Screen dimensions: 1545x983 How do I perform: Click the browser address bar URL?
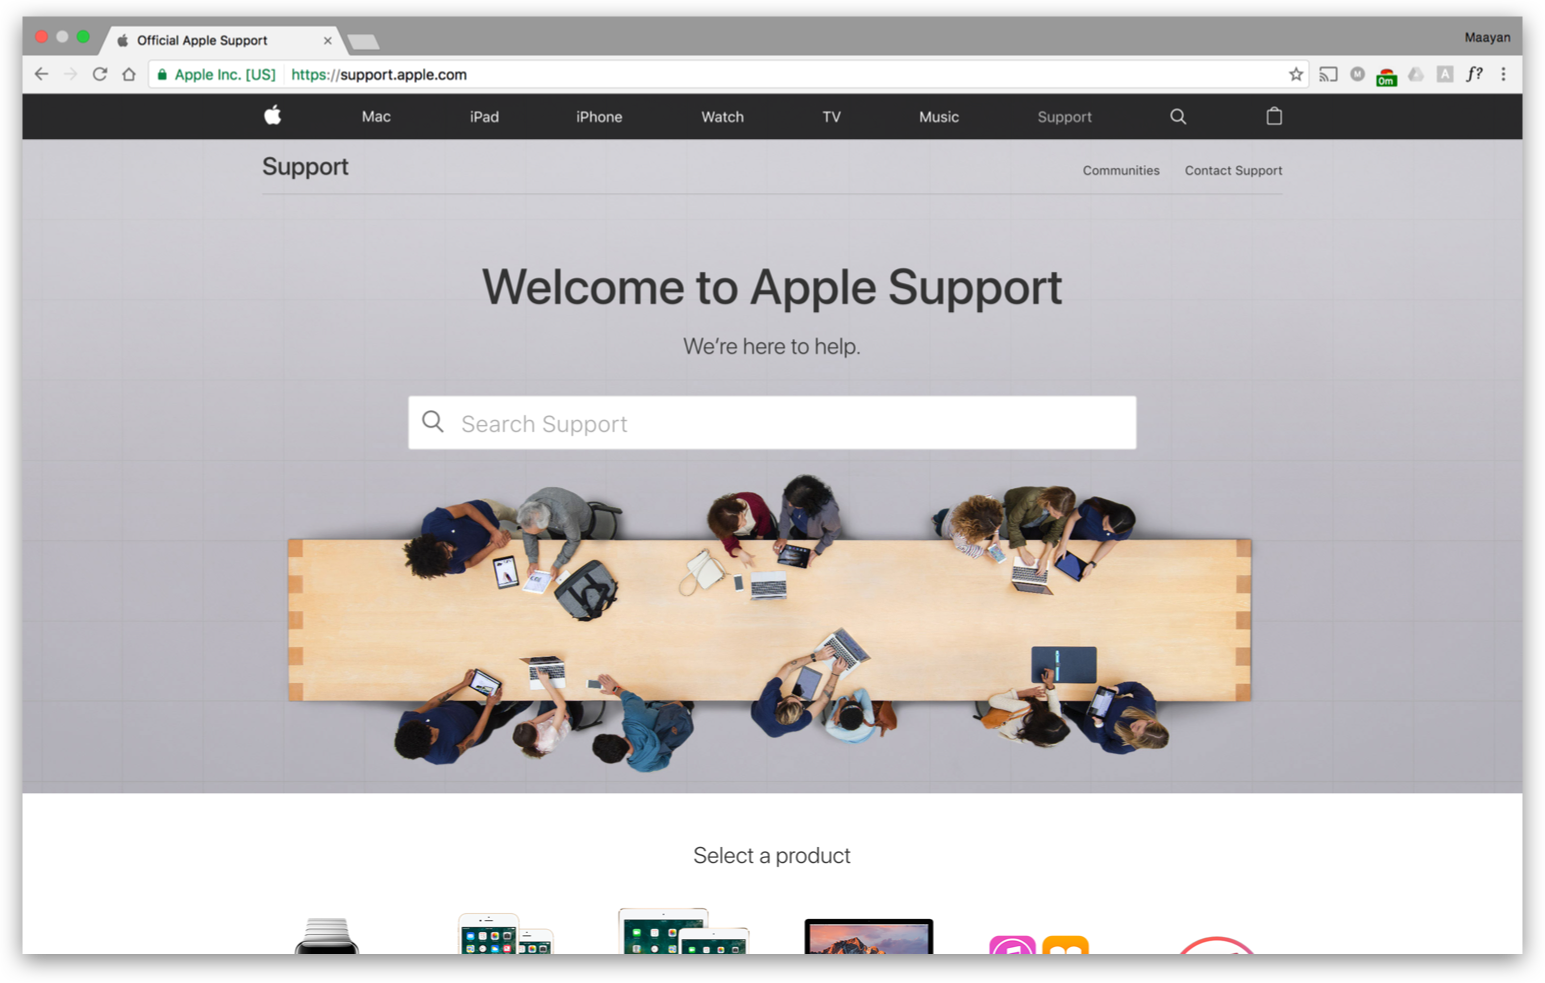point(379,74)
